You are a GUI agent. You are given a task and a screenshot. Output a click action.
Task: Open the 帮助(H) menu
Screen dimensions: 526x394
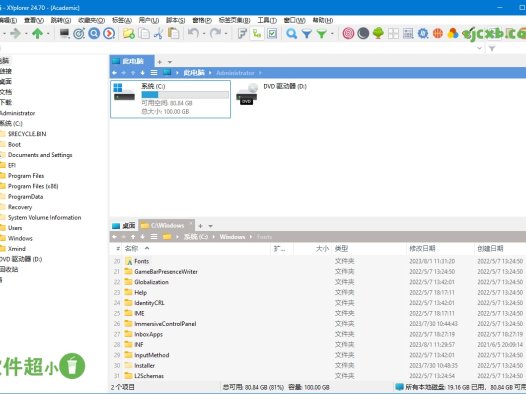tap(323, 20)
